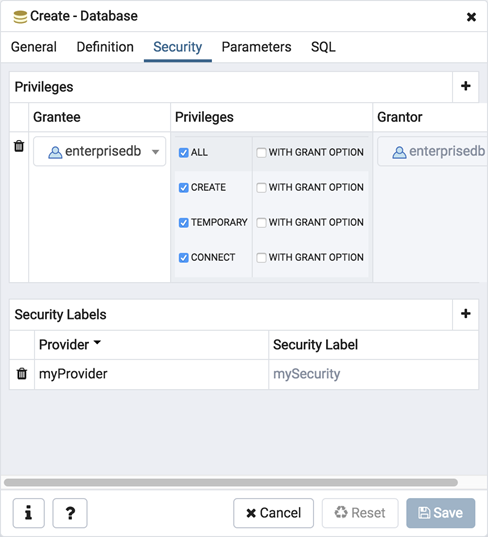
Task: Click the myProvider provider cell
Action: 151,374
